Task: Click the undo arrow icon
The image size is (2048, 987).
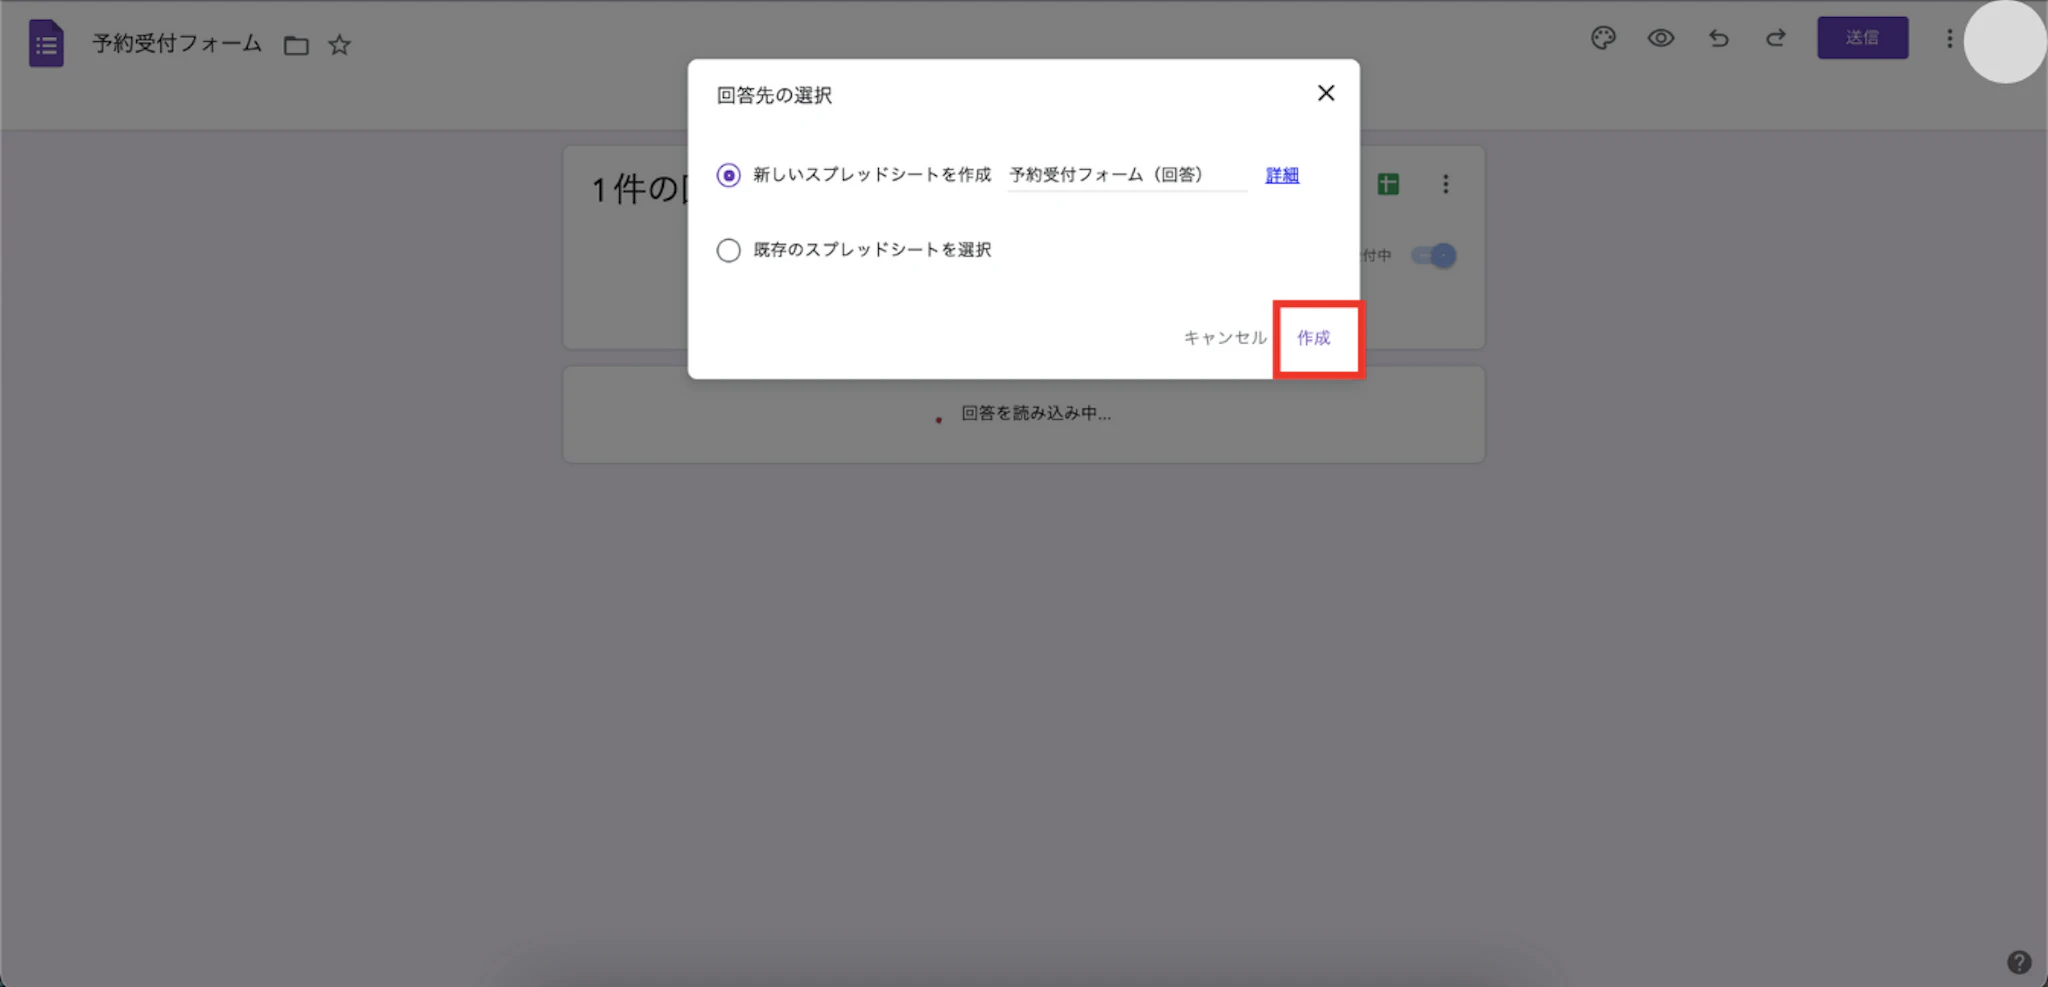Action: click(x=1719, y=38)
